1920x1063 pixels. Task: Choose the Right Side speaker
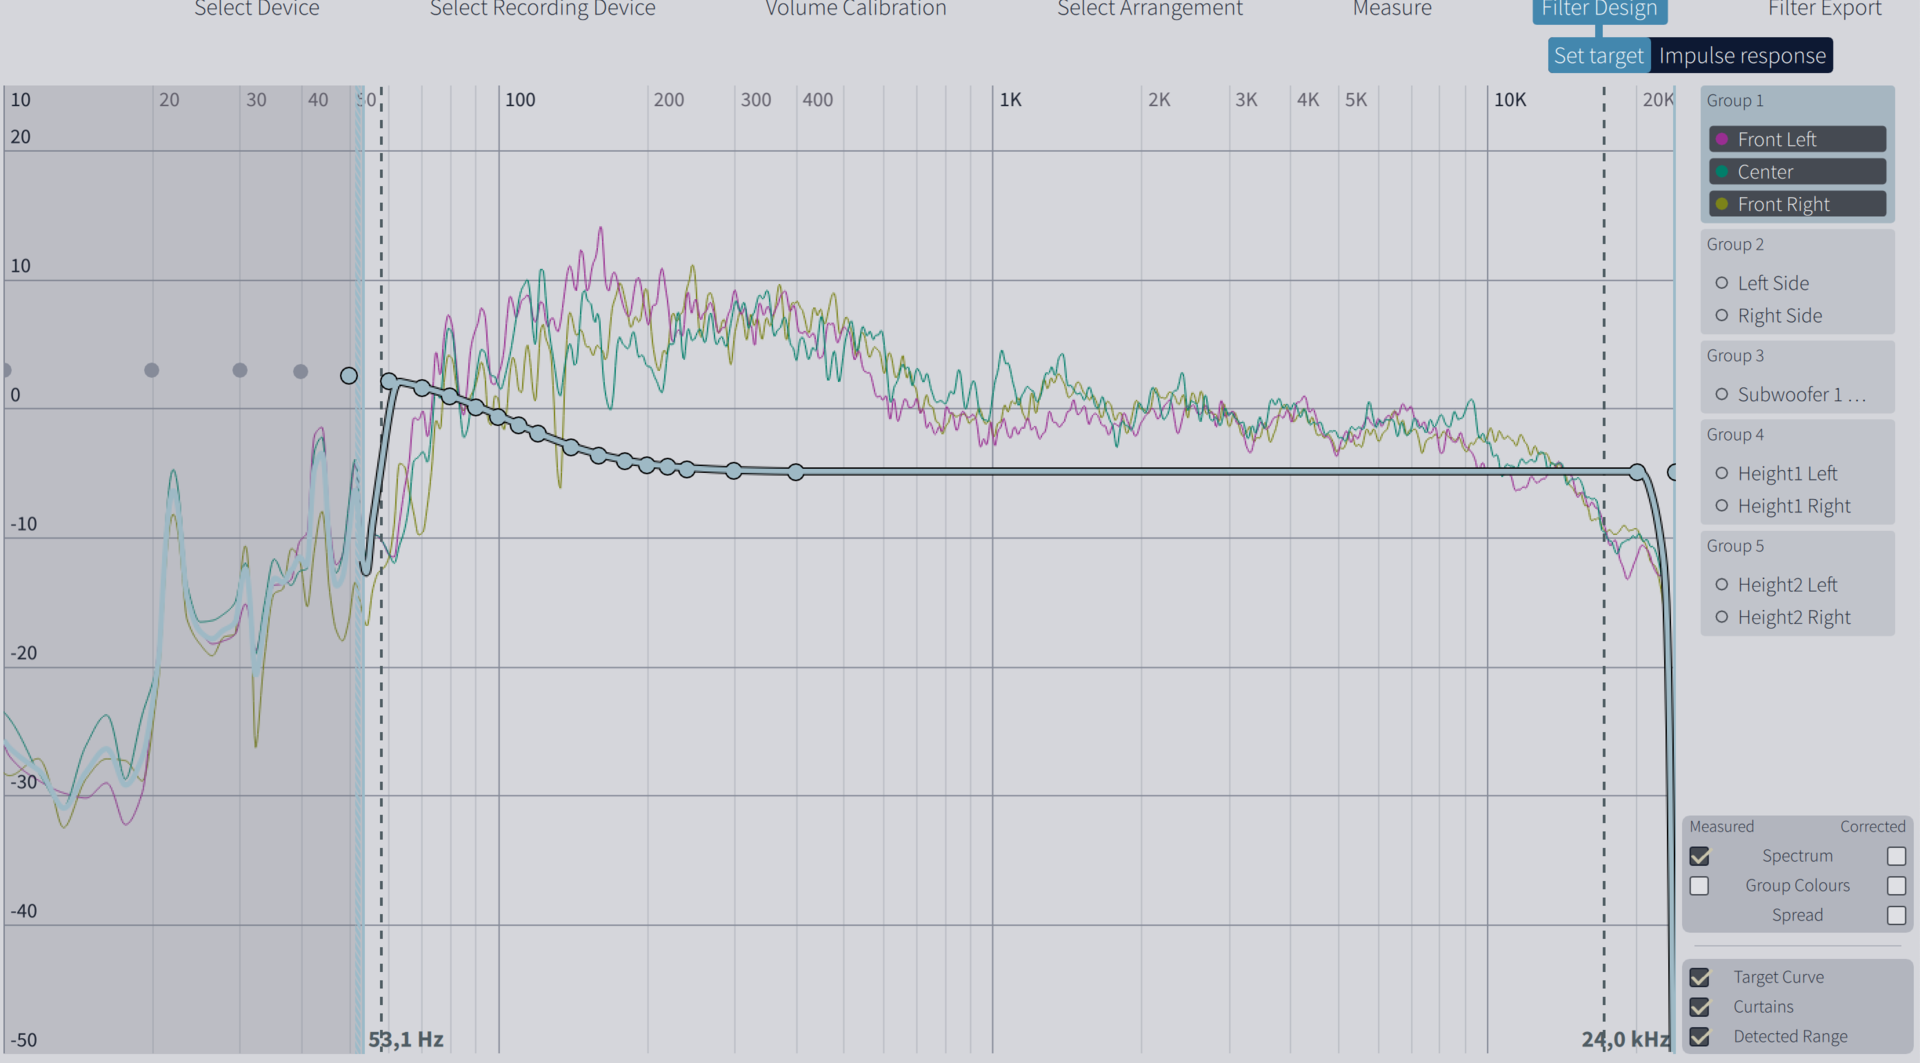click(x=1779, y=316)
